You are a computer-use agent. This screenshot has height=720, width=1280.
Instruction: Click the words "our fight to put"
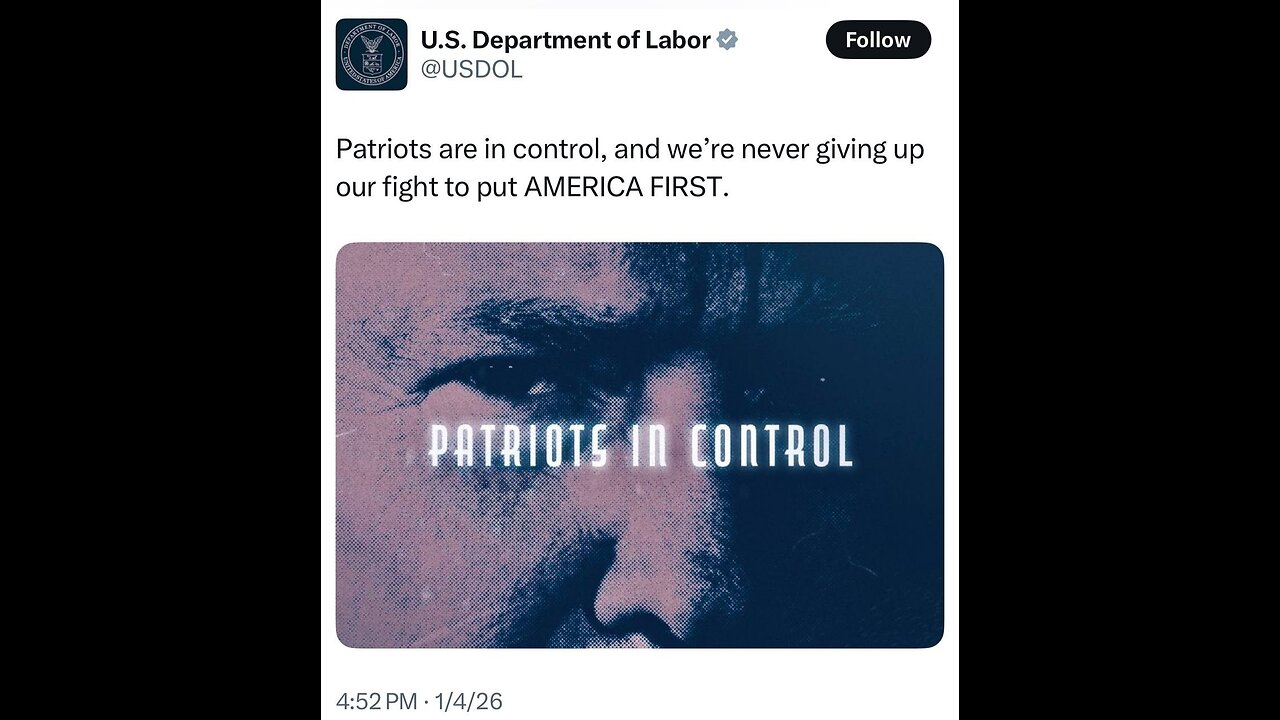coord(427,187)
